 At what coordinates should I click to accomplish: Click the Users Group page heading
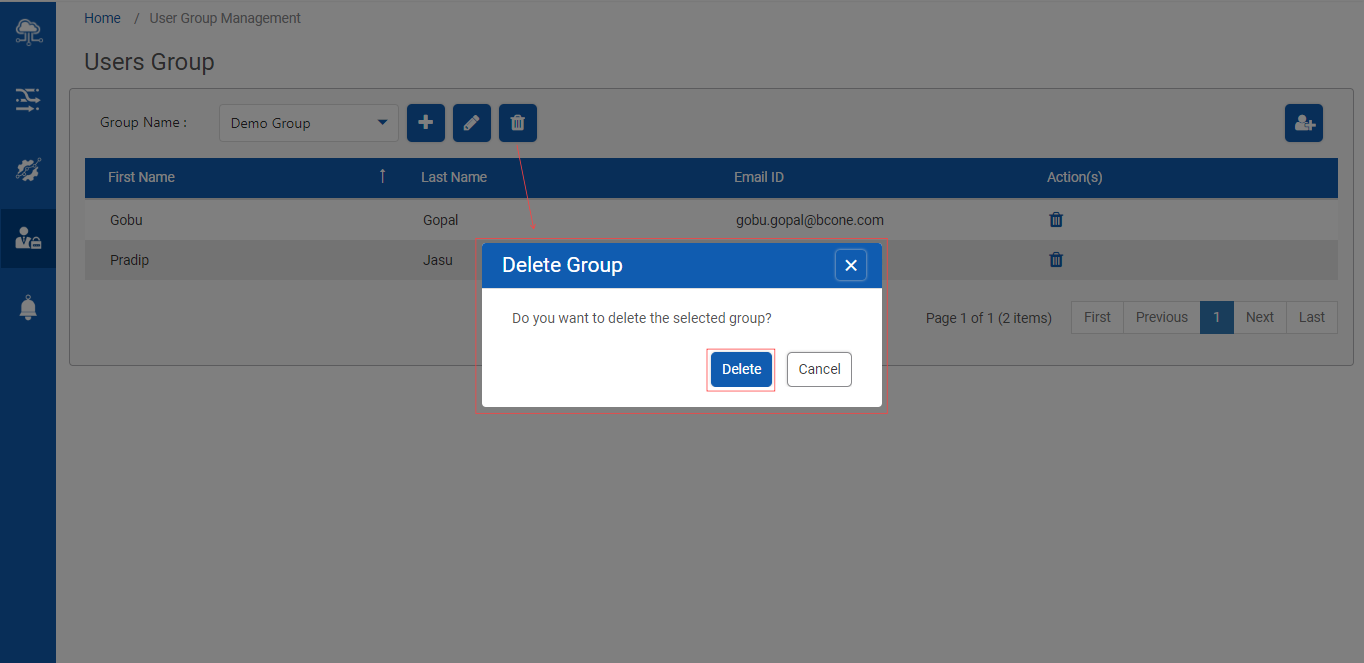pos(149,62)
